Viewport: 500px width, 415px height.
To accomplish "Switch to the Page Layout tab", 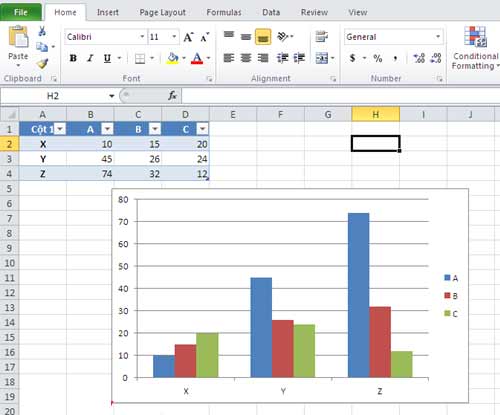I will pos(163,12).
